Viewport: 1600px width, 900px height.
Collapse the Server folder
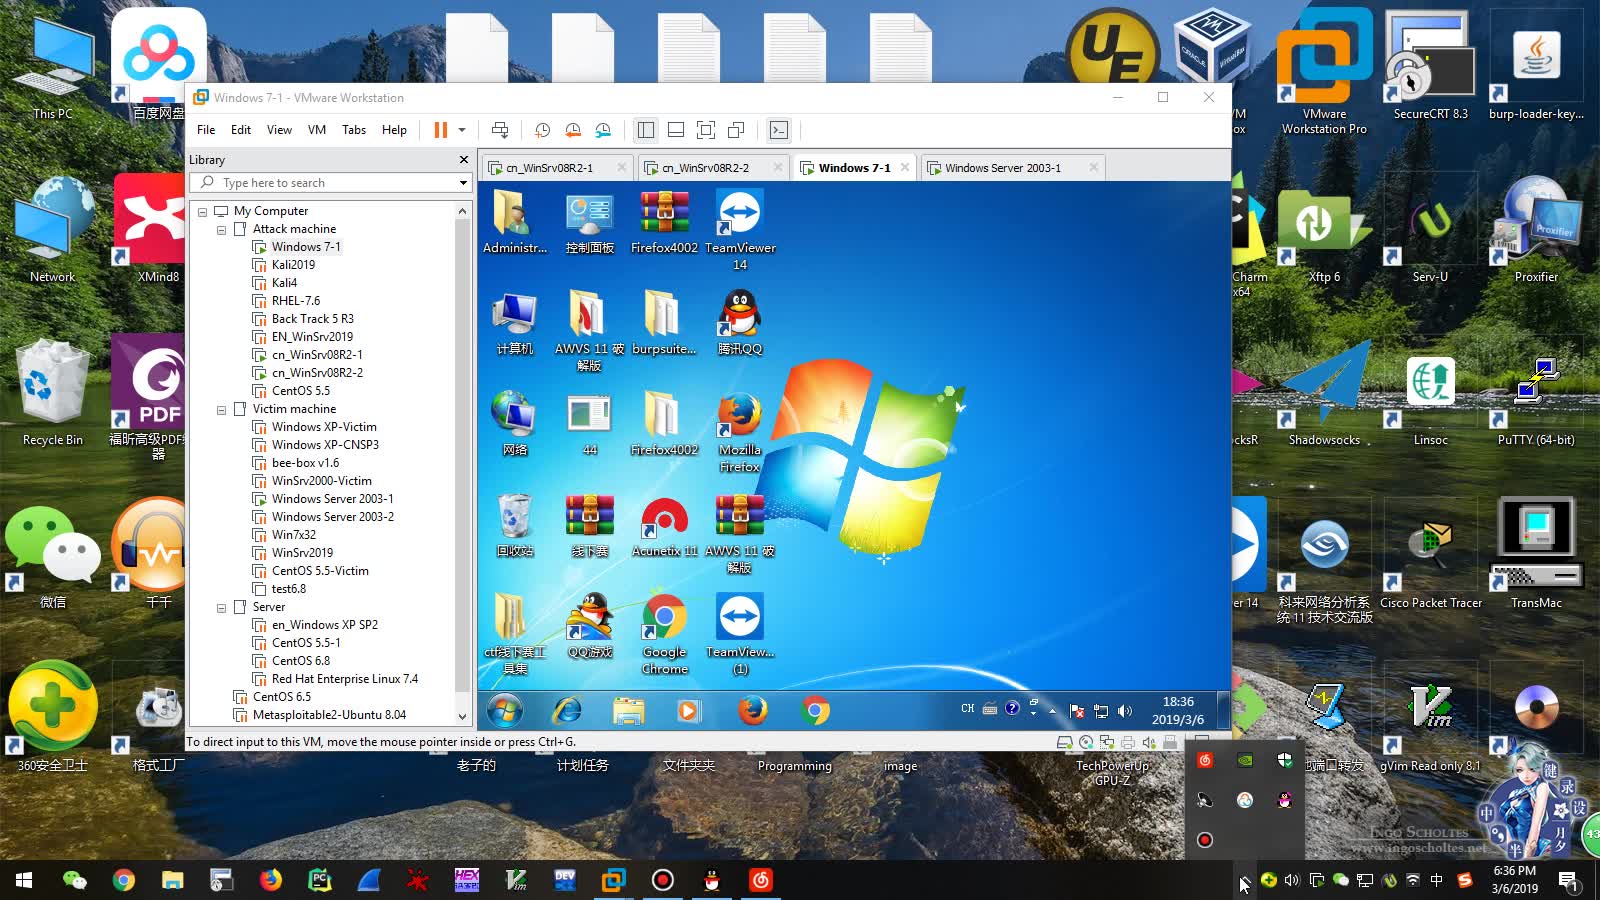coord(222,608)
